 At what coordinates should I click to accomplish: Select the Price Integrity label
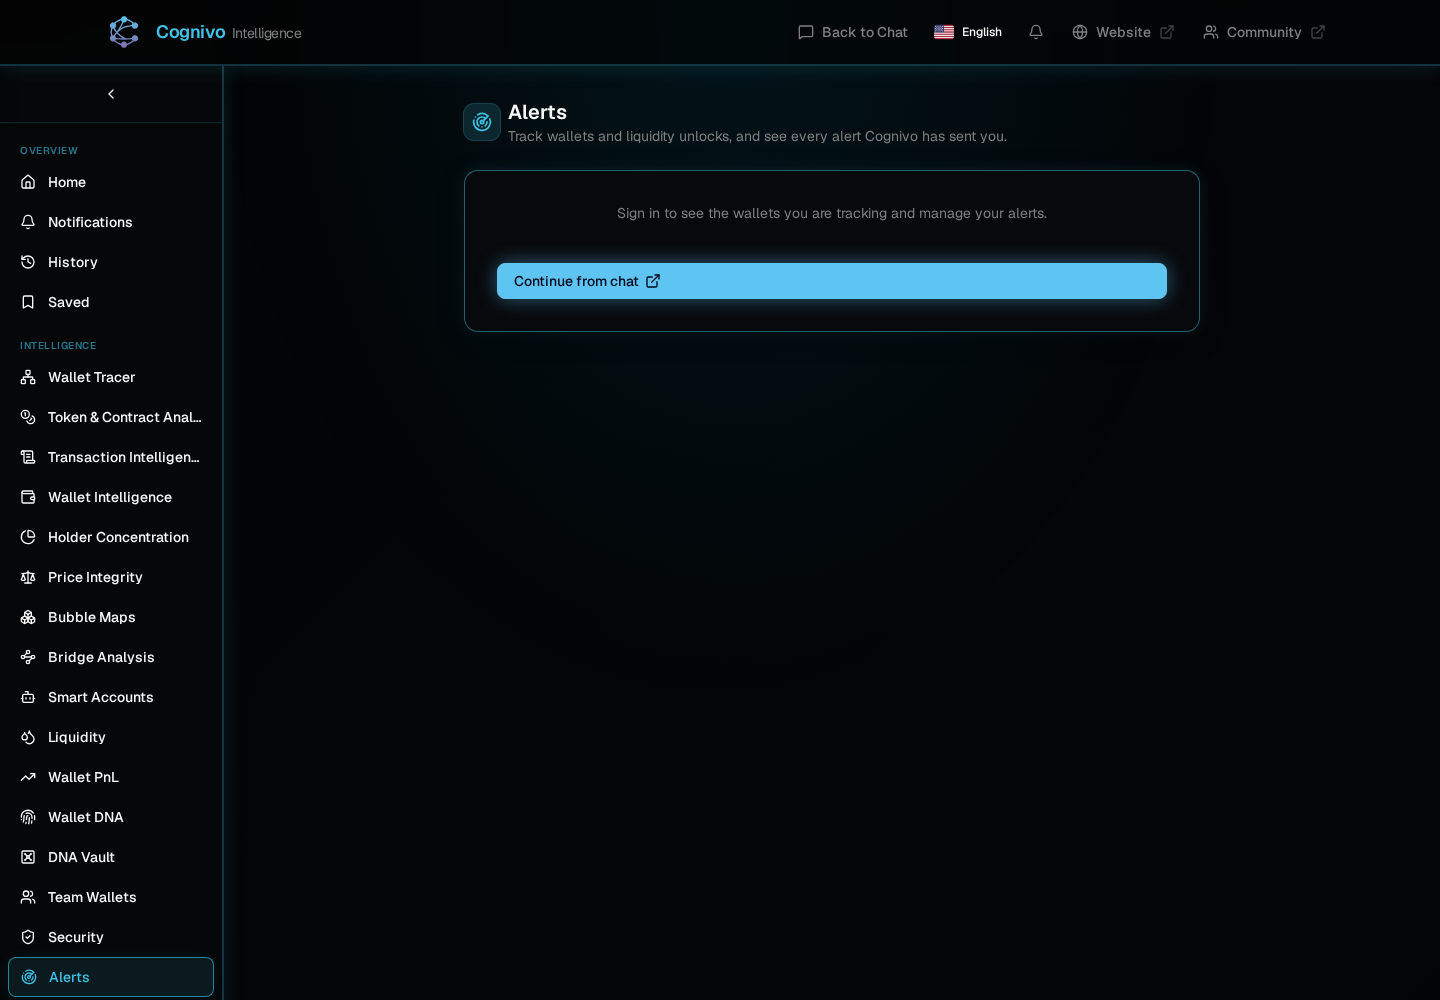(x=95, y=577)
